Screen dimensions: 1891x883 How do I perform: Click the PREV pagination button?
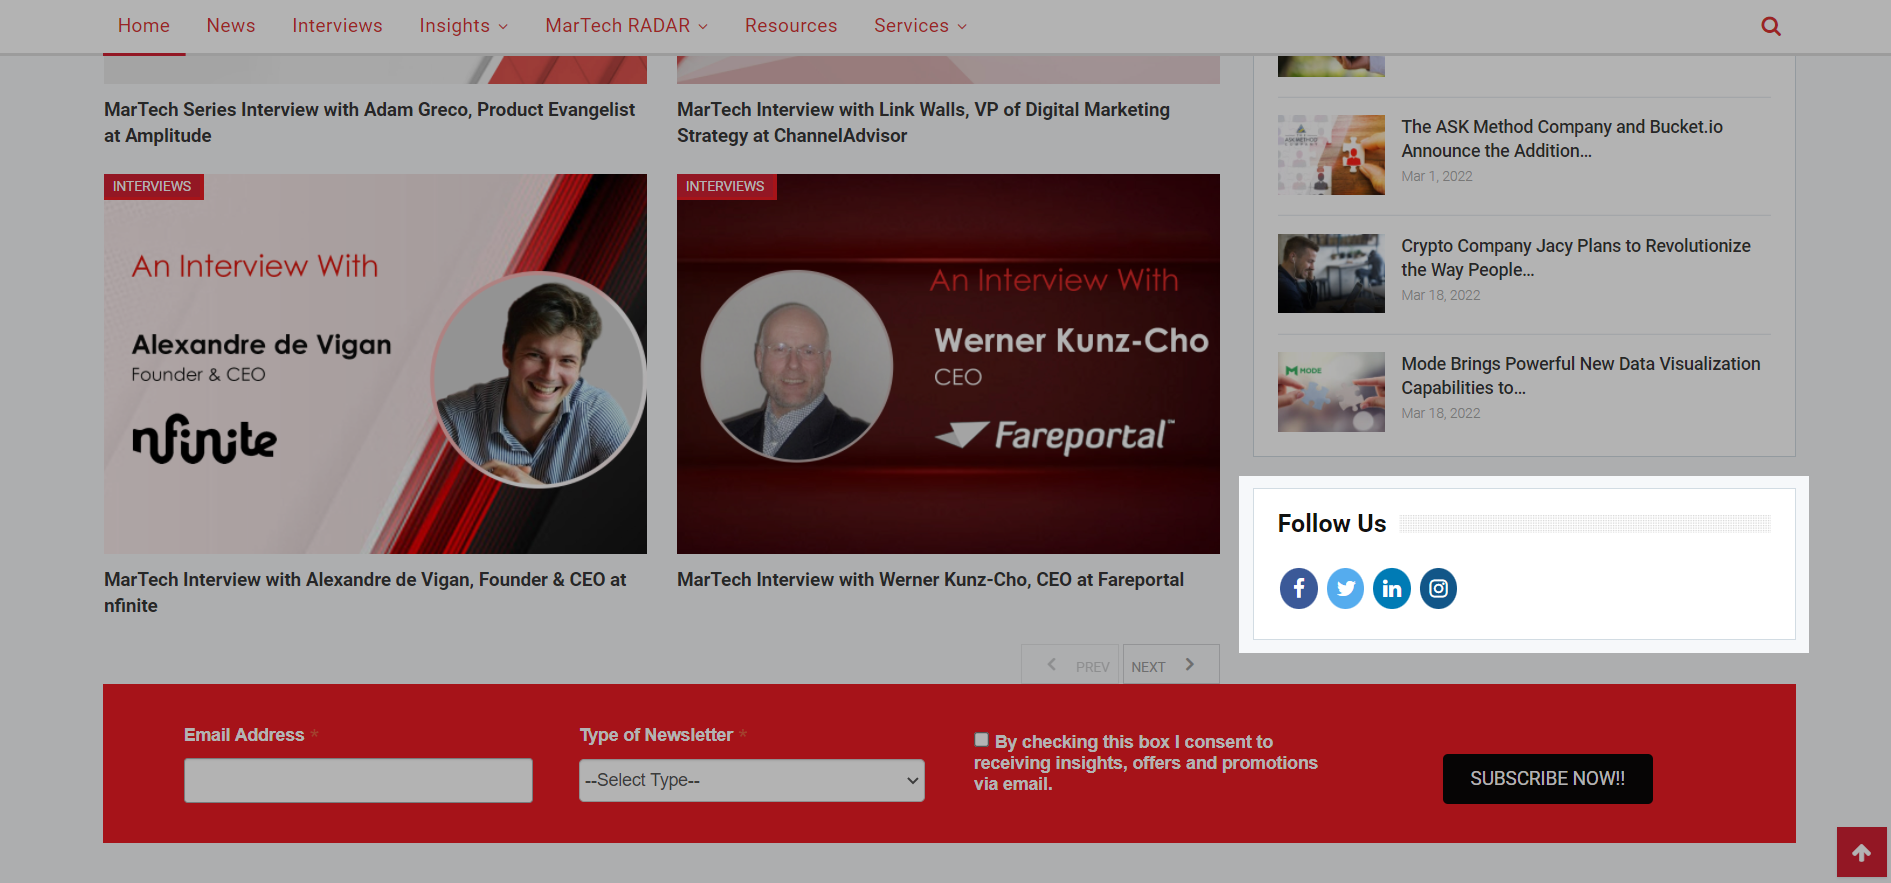tap(1071, 665)
